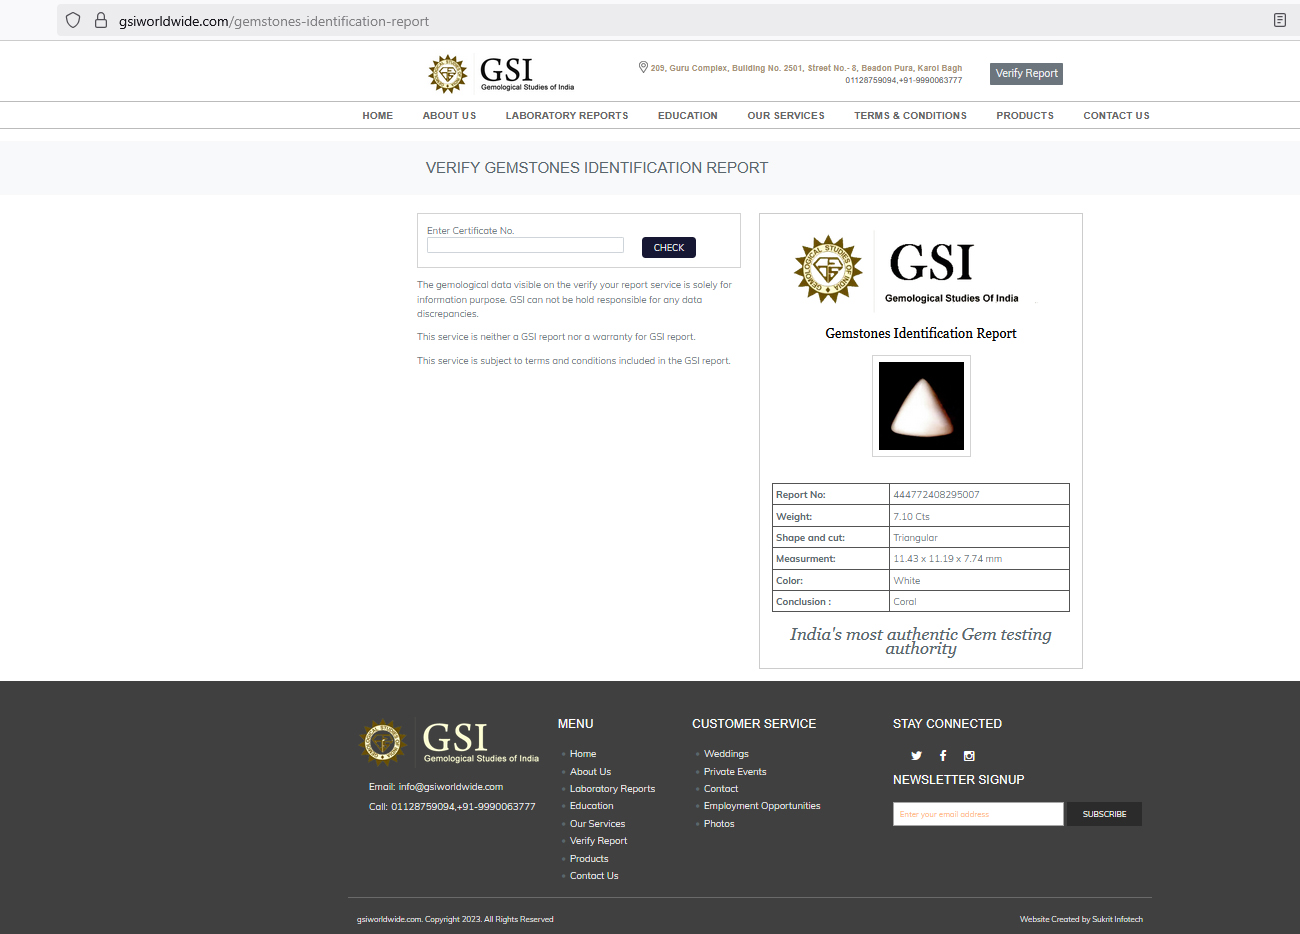1300x934 pixels.
Task: Open the footer About Us link
Action: coord(590,772)
